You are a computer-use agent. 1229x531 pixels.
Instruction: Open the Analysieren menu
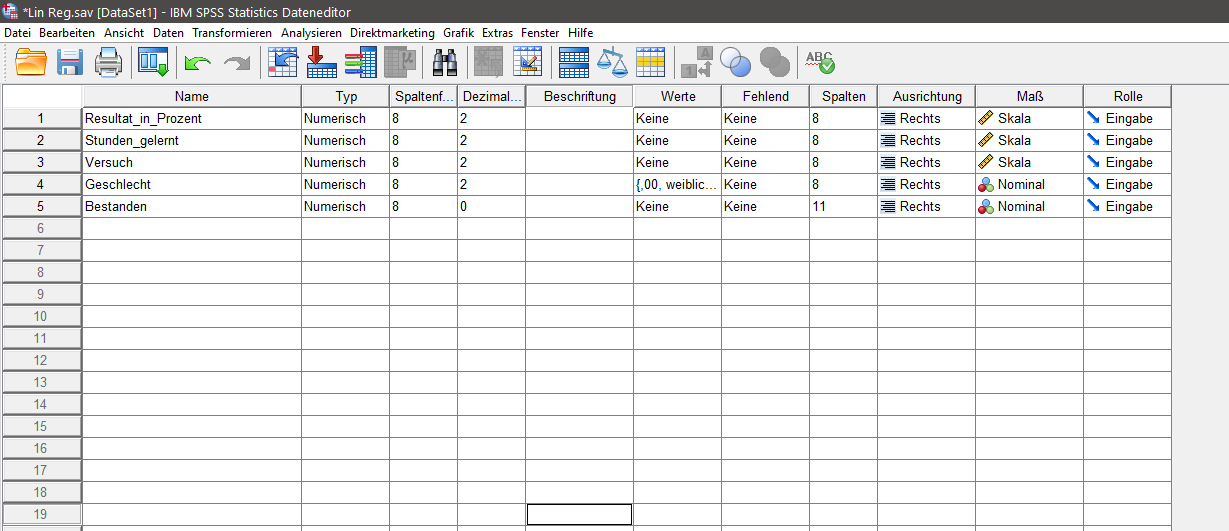[x=311, y=33]
